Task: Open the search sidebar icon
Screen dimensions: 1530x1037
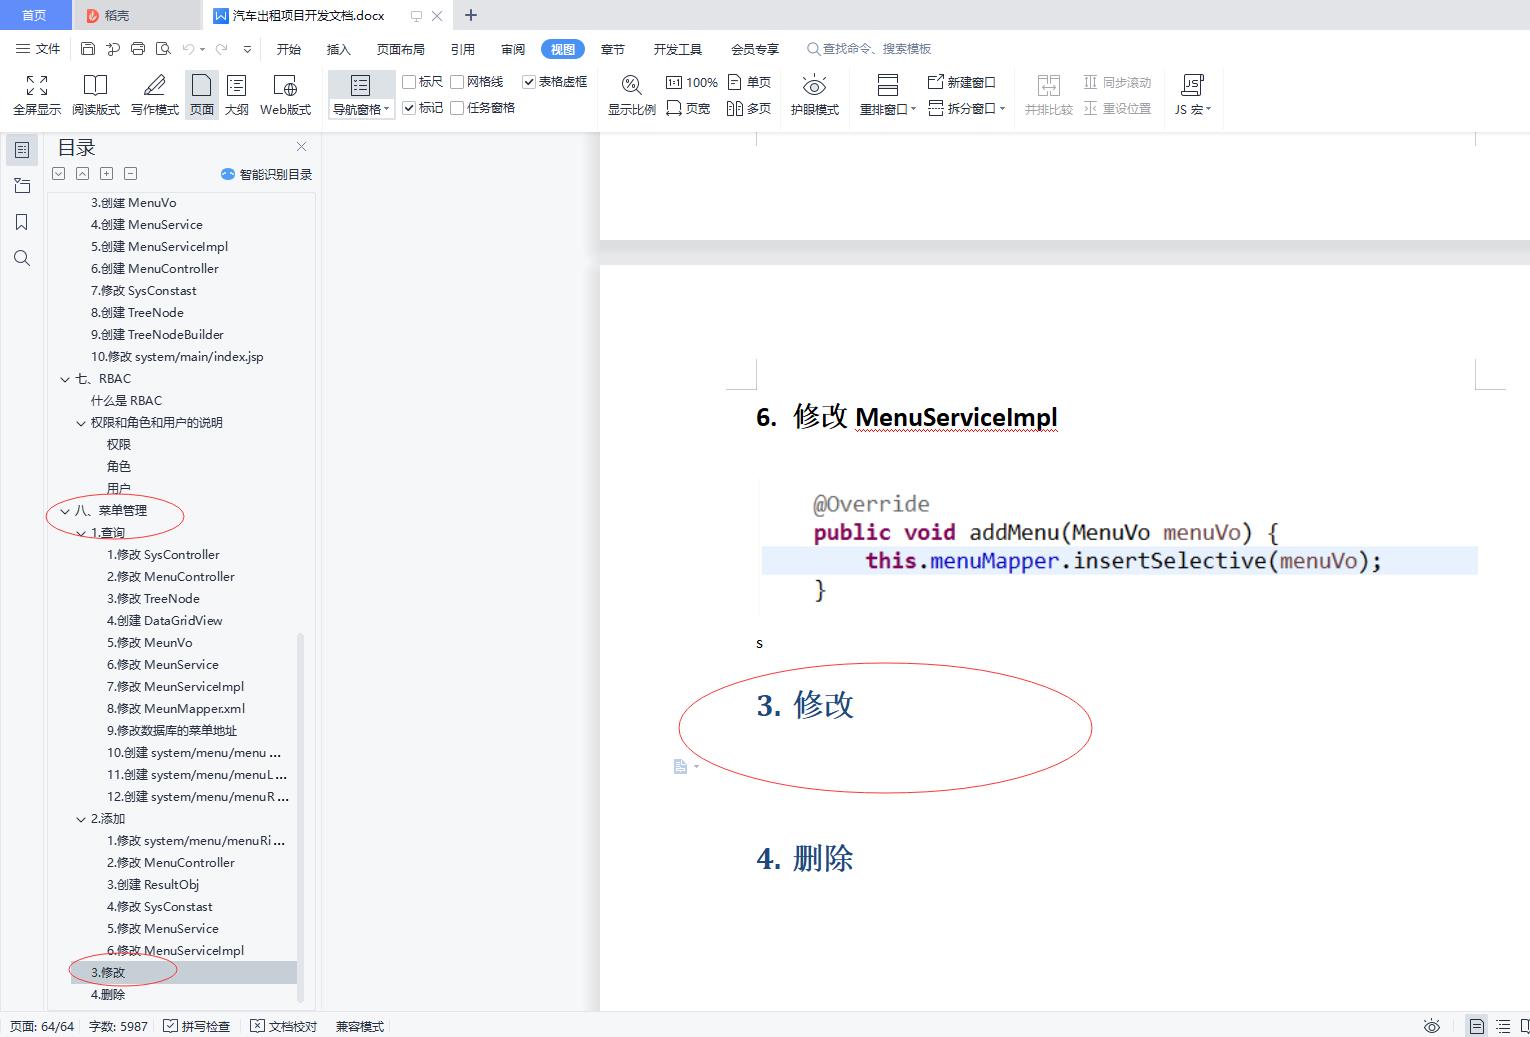Action: [x=21, y=258]
